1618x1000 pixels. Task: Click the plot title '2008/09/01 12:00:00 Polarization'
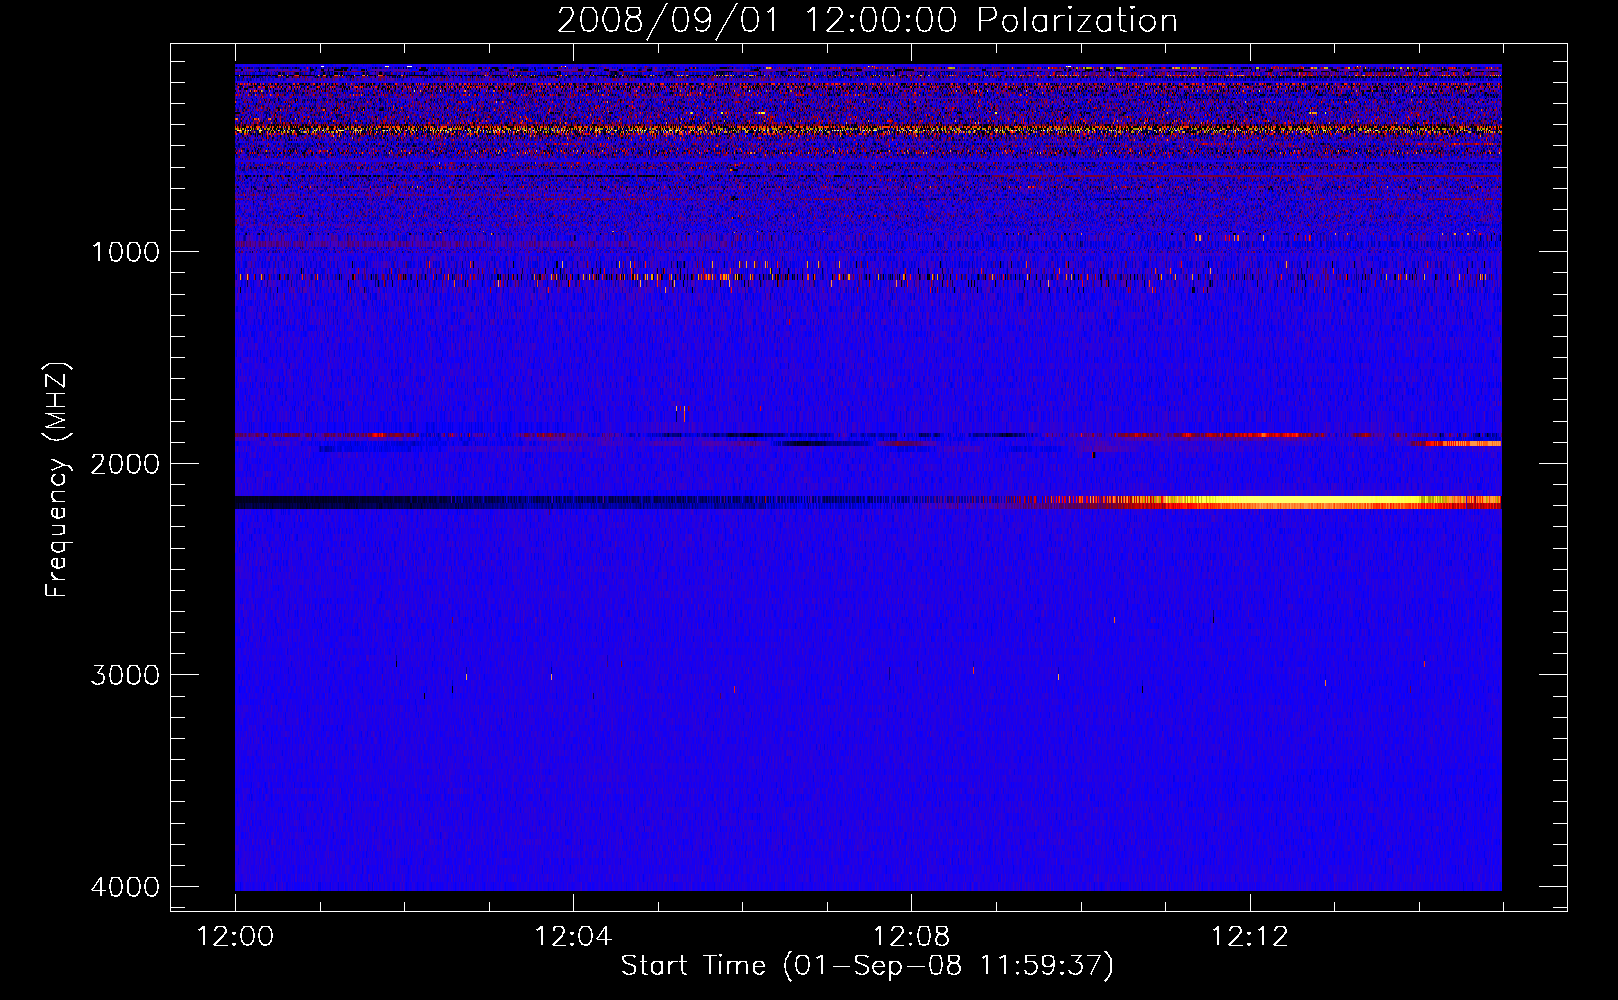click(x=867, y=21)
